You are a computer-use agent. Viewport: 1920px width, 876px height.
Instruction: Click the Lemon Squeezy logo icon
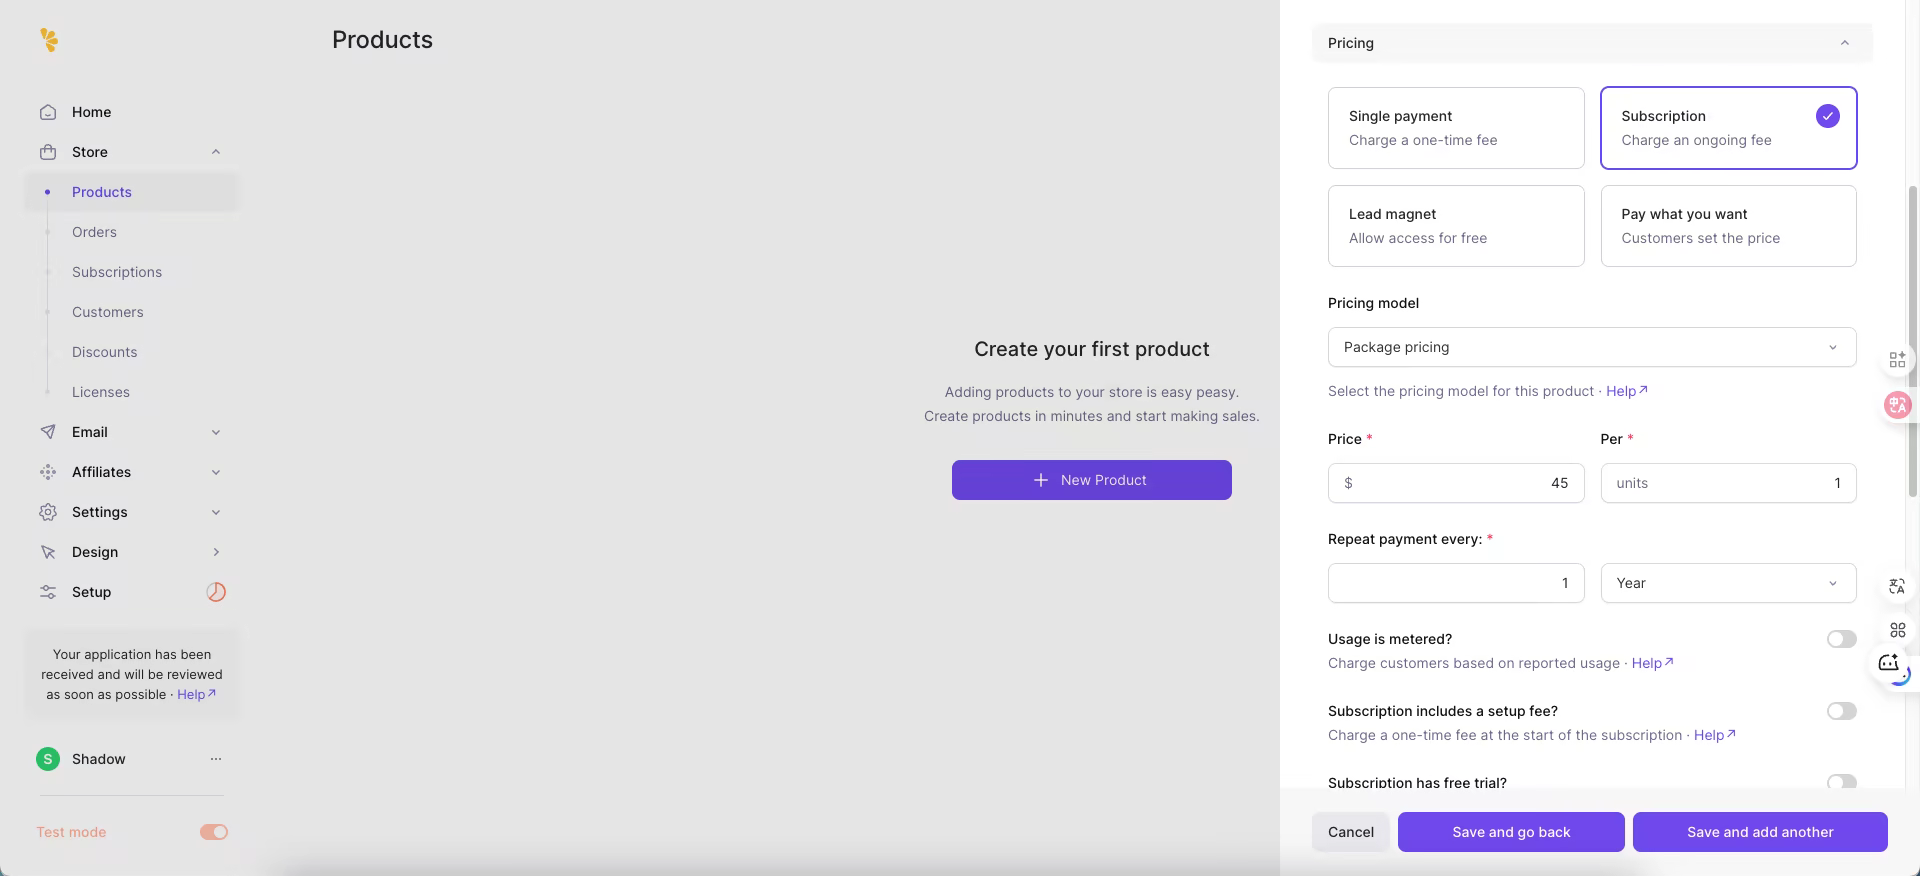click(49, 40)
